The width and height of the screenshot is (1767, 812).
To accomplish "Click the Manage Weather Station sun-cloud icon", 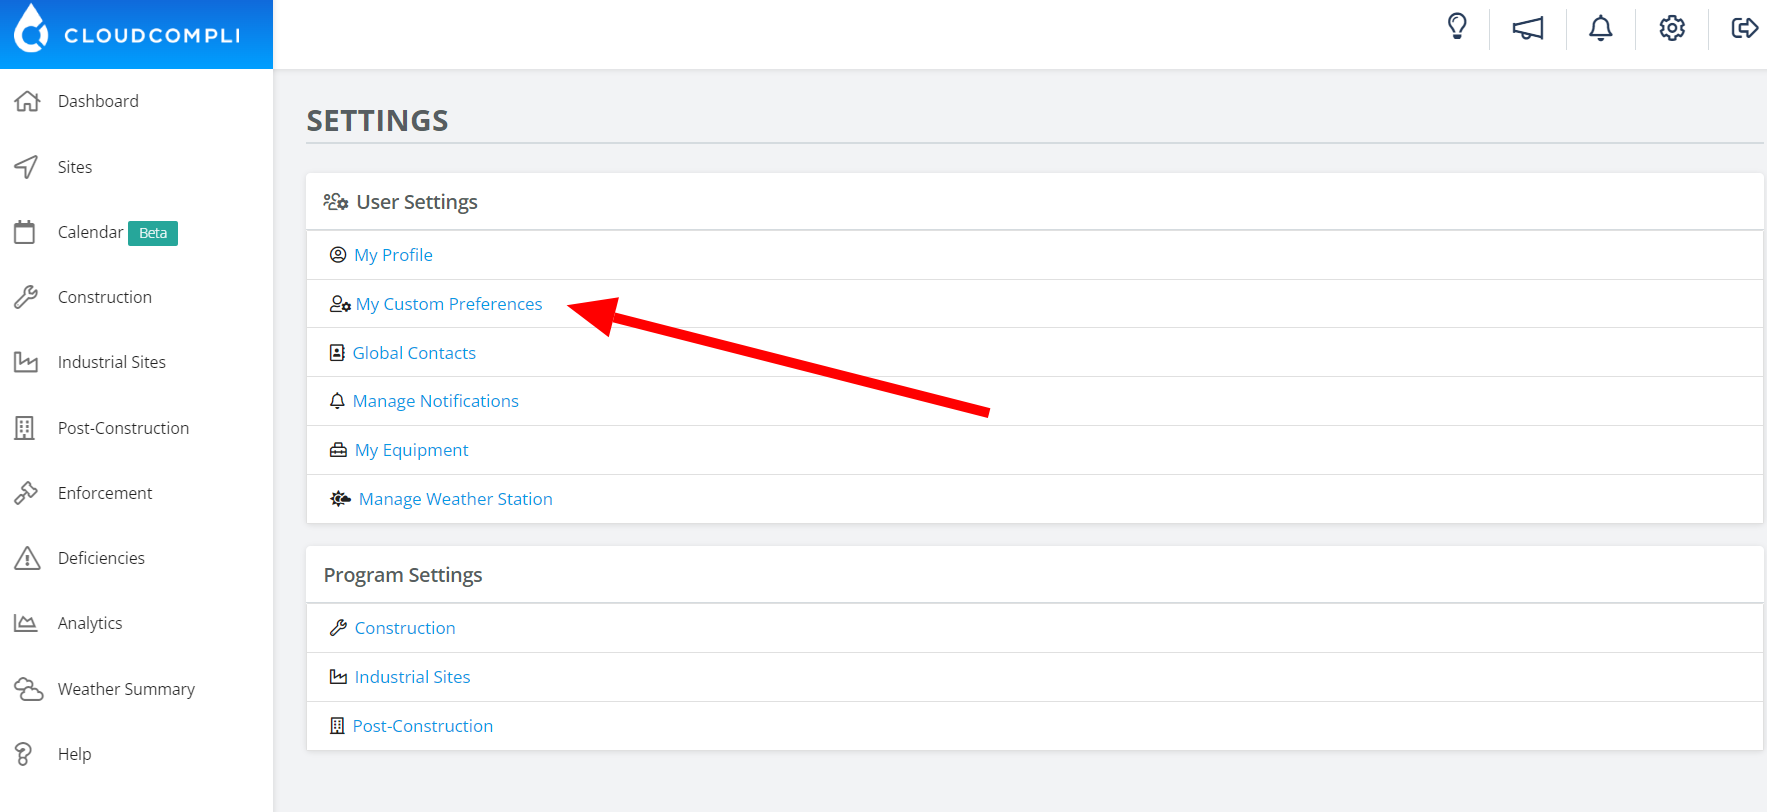I will click(x=341, y=499).
